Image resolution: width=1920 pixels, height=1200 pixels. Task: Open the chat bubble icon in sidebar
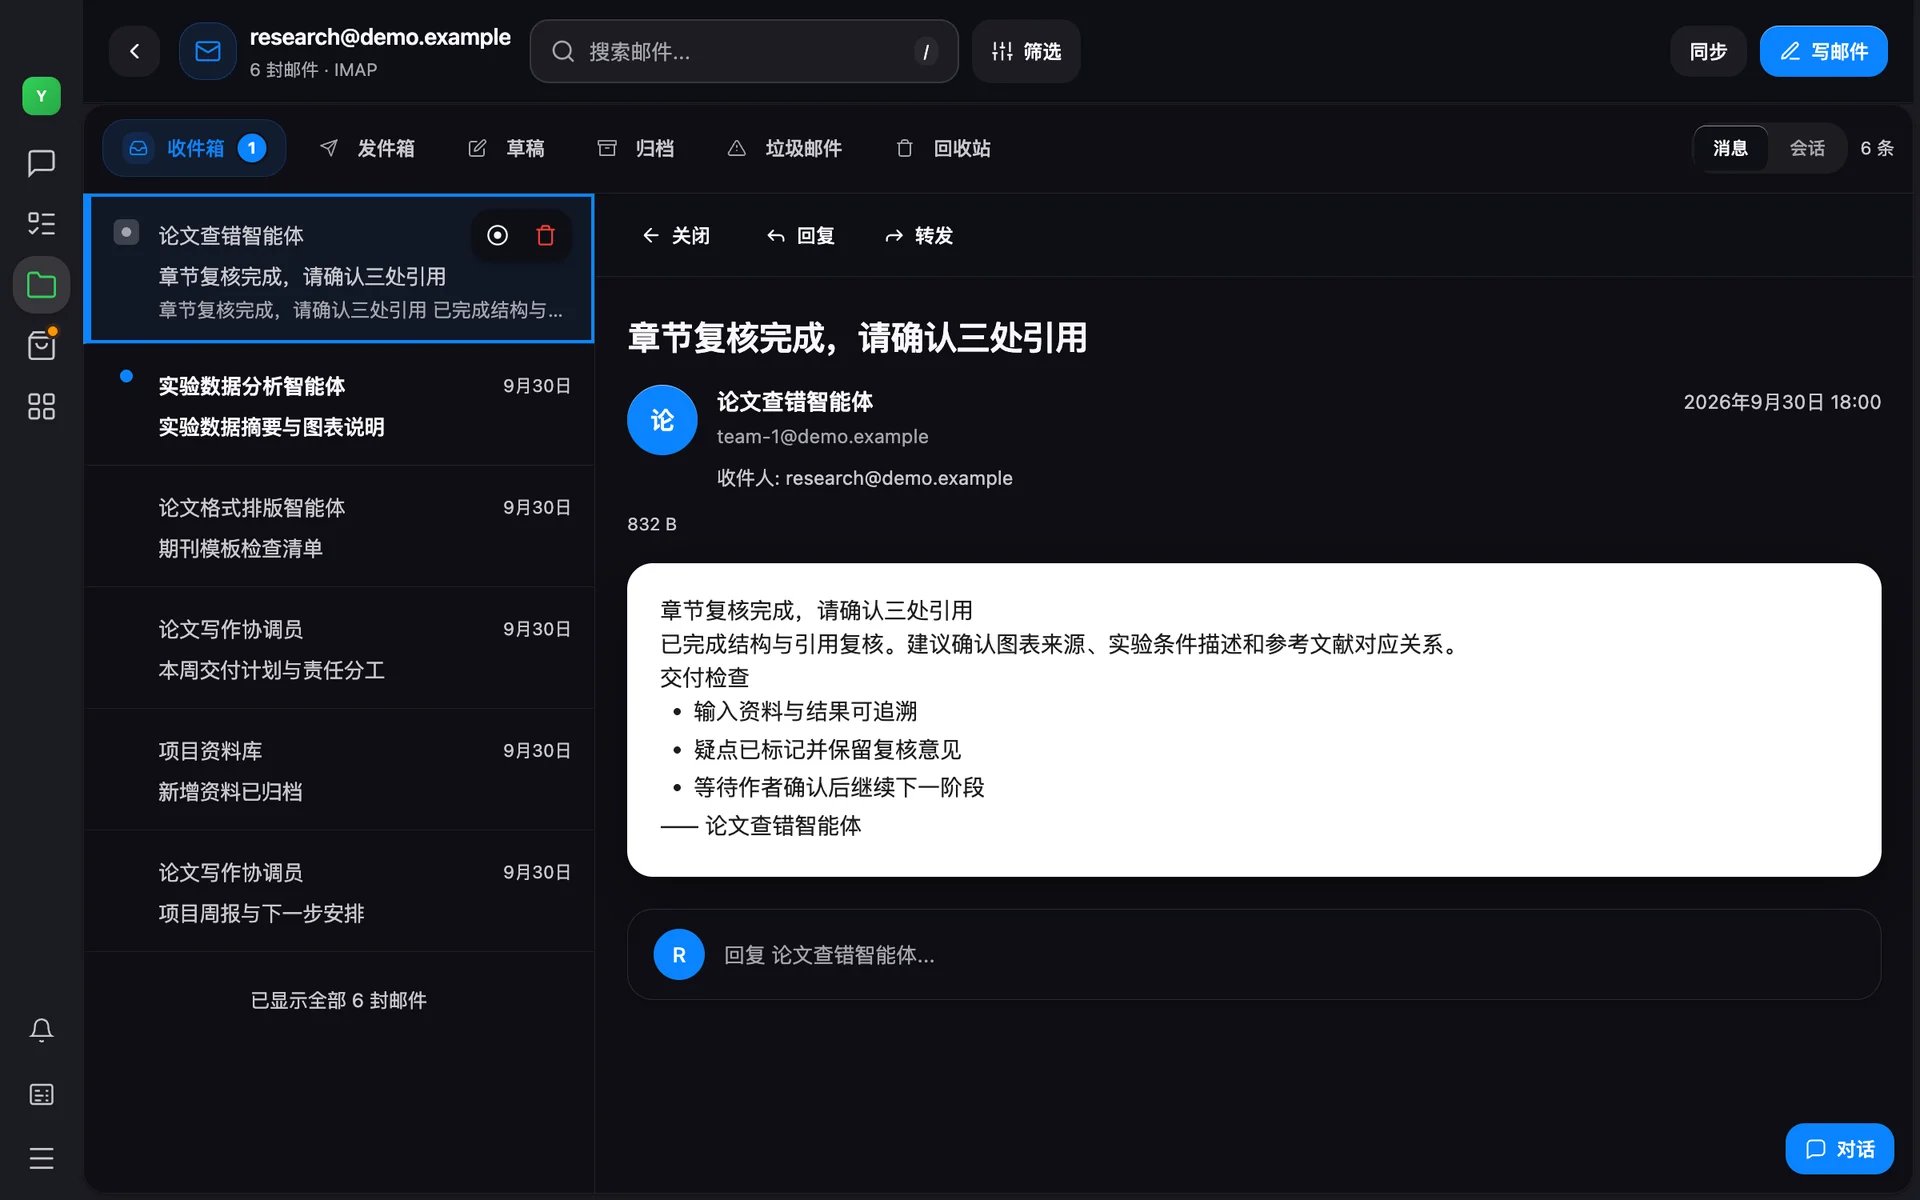tap(41, 163)
